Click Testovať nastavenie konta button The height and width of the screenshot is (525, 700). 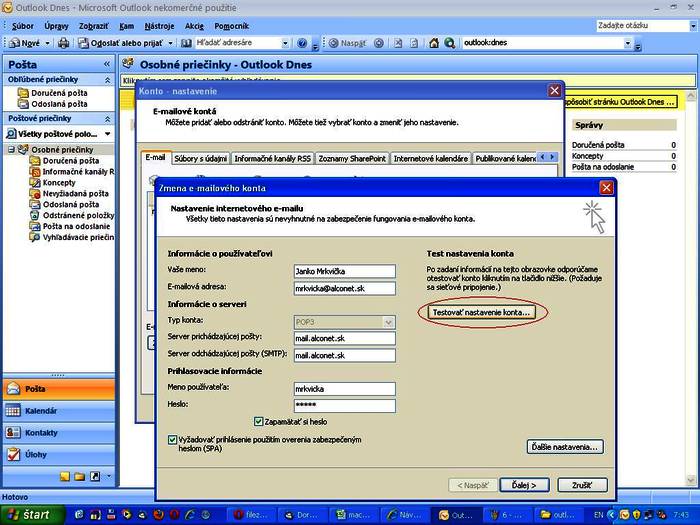coord(481,312)
